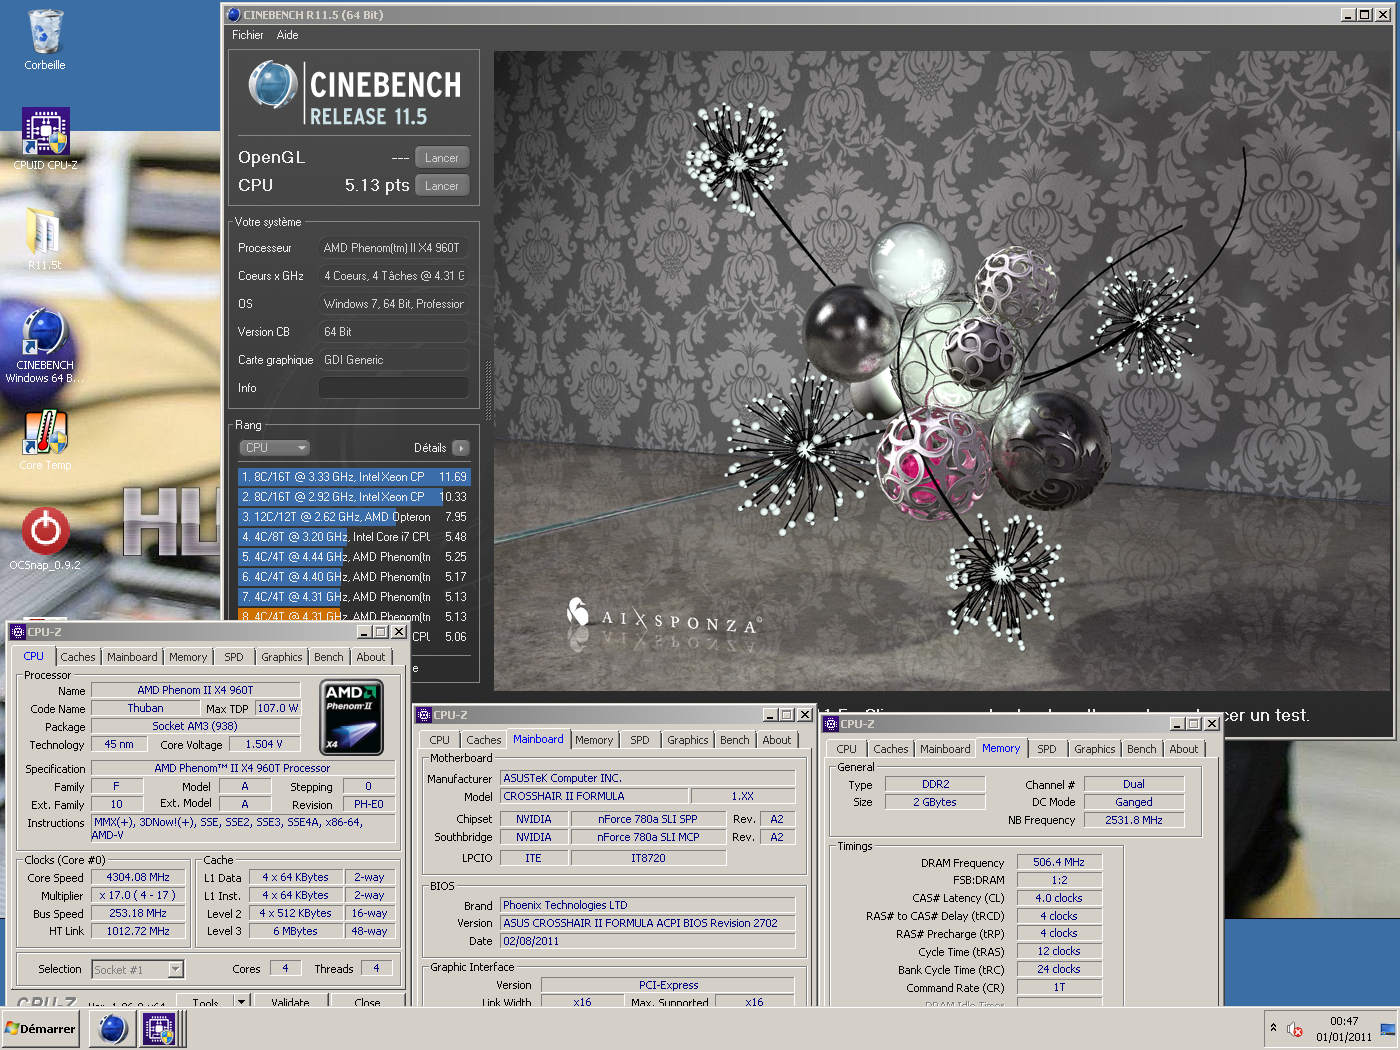This screenshot has width=1400, height=1050.
Task: Click the CROSSHAIR II FORMULA model field
Action: [x=594, y=796]
